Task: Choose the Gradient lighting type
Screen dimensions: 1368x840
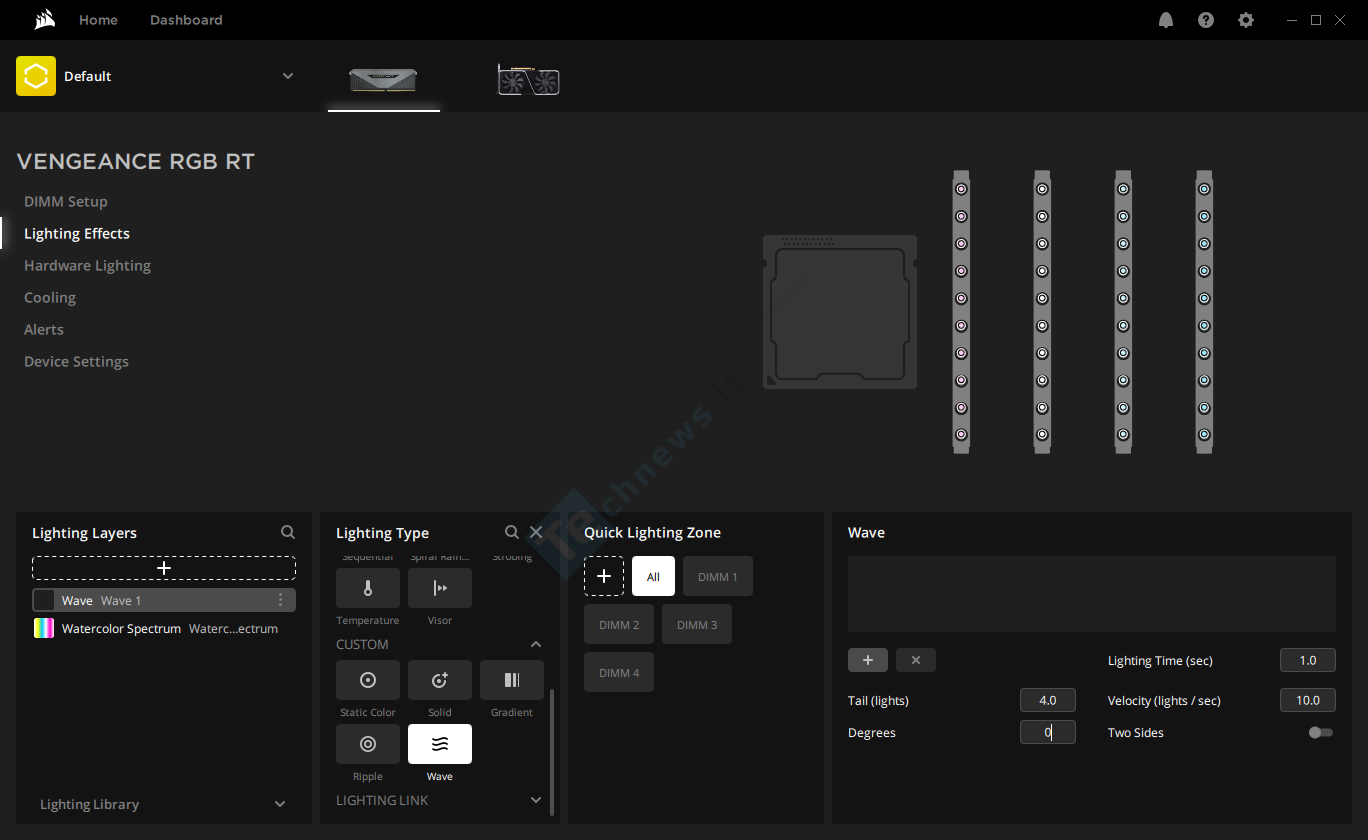Action: pos(512,680)
